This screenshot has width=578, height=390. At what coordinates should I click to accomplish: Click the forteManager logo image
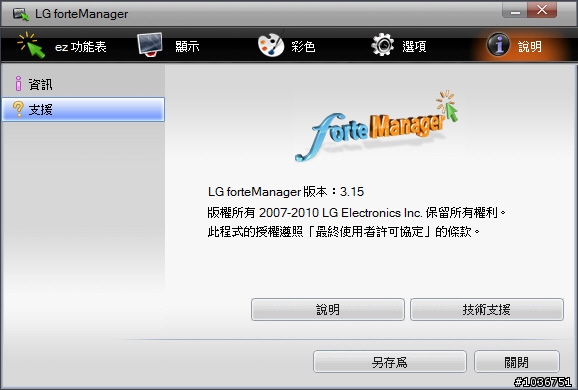376,126
